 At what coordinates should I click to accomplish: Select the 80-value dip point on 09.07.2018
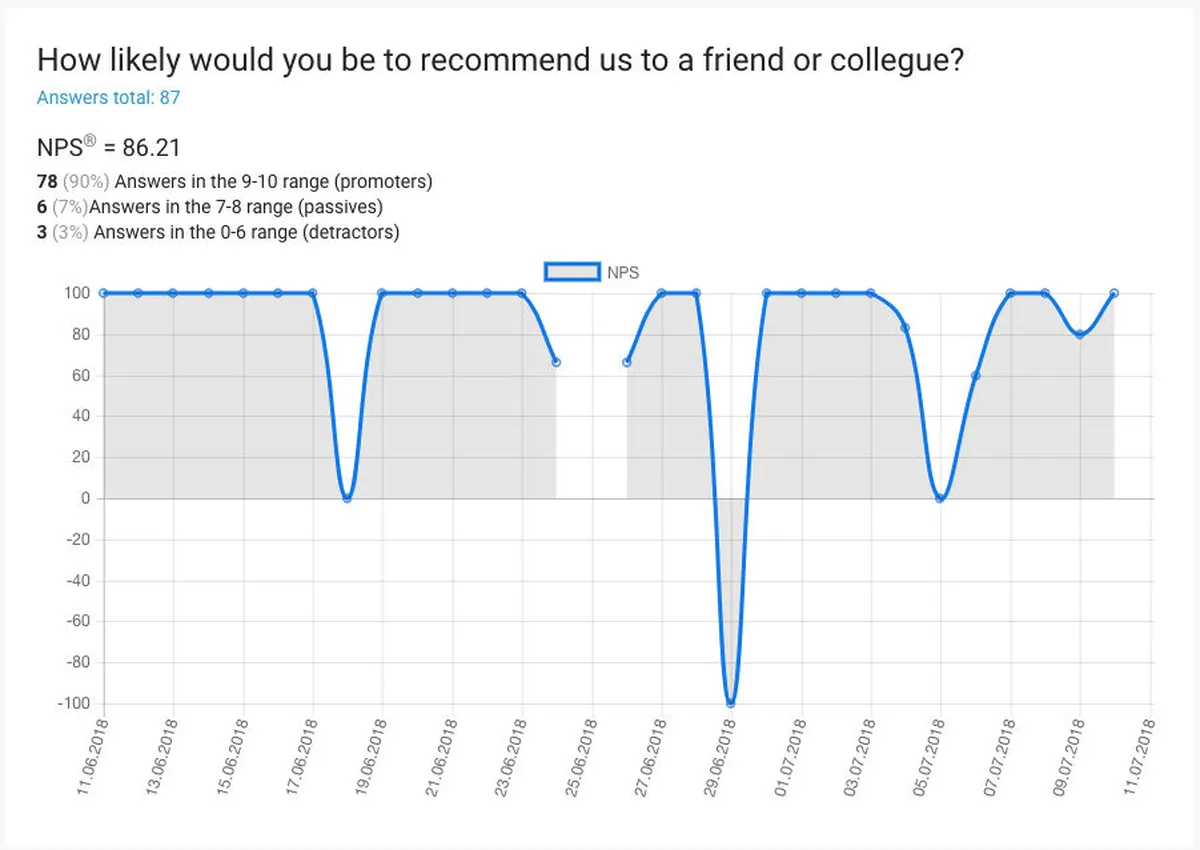(1079, 334)
